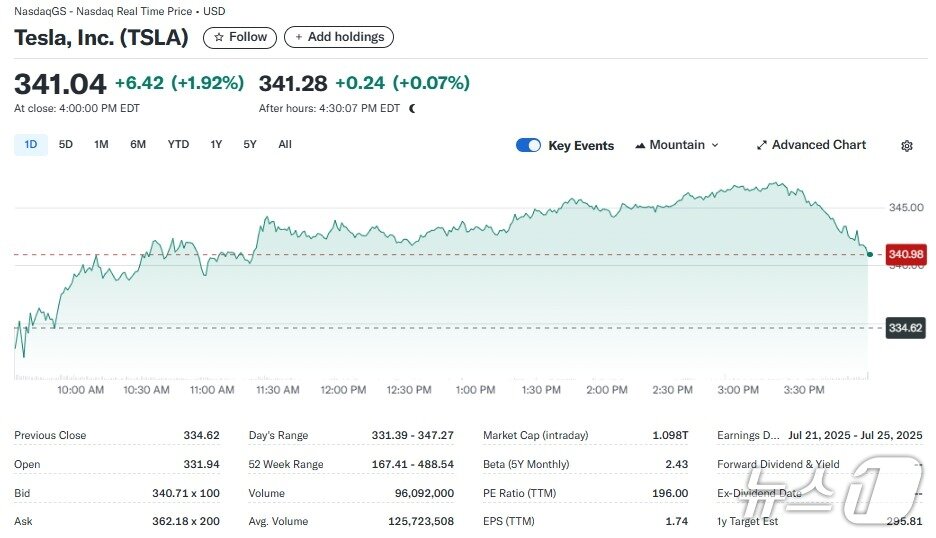936x538 pixels.
Task: Open the Advanced Chart link
Action: 811,145
